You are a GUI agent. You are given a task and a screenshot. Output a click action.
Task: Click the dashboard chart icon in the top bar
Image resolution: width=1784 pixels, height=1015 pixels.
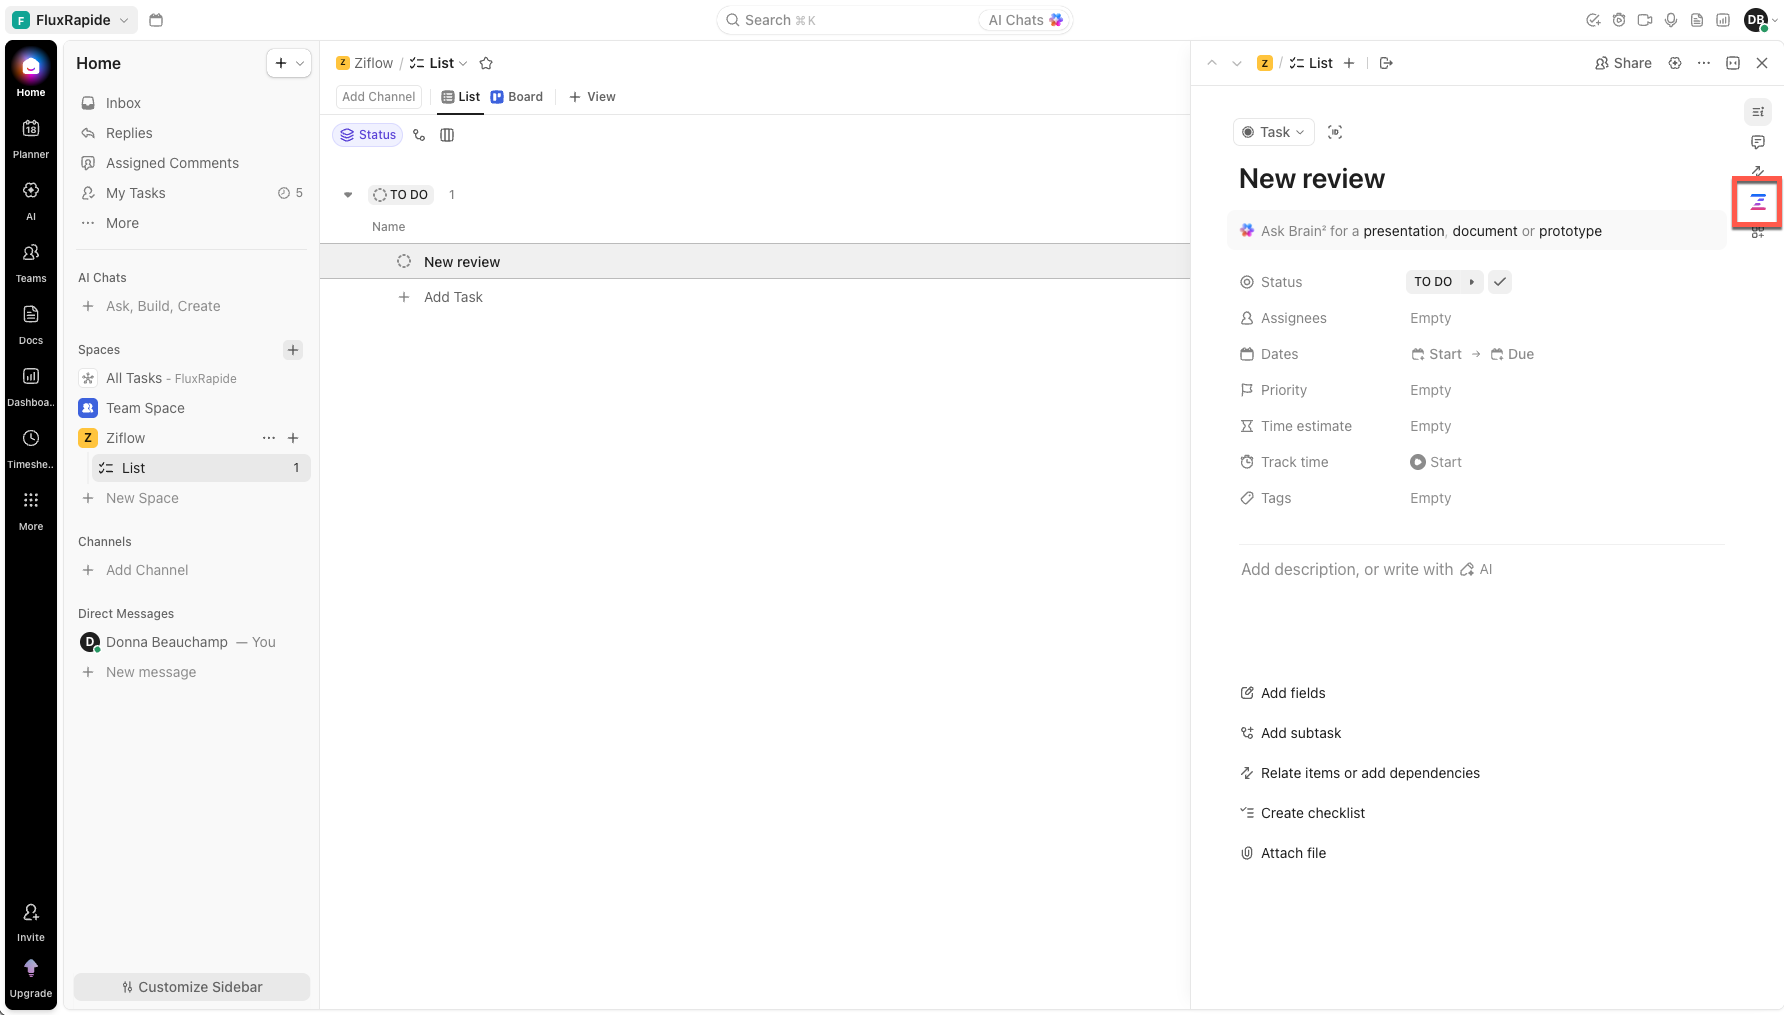[x=1723, y=20]
